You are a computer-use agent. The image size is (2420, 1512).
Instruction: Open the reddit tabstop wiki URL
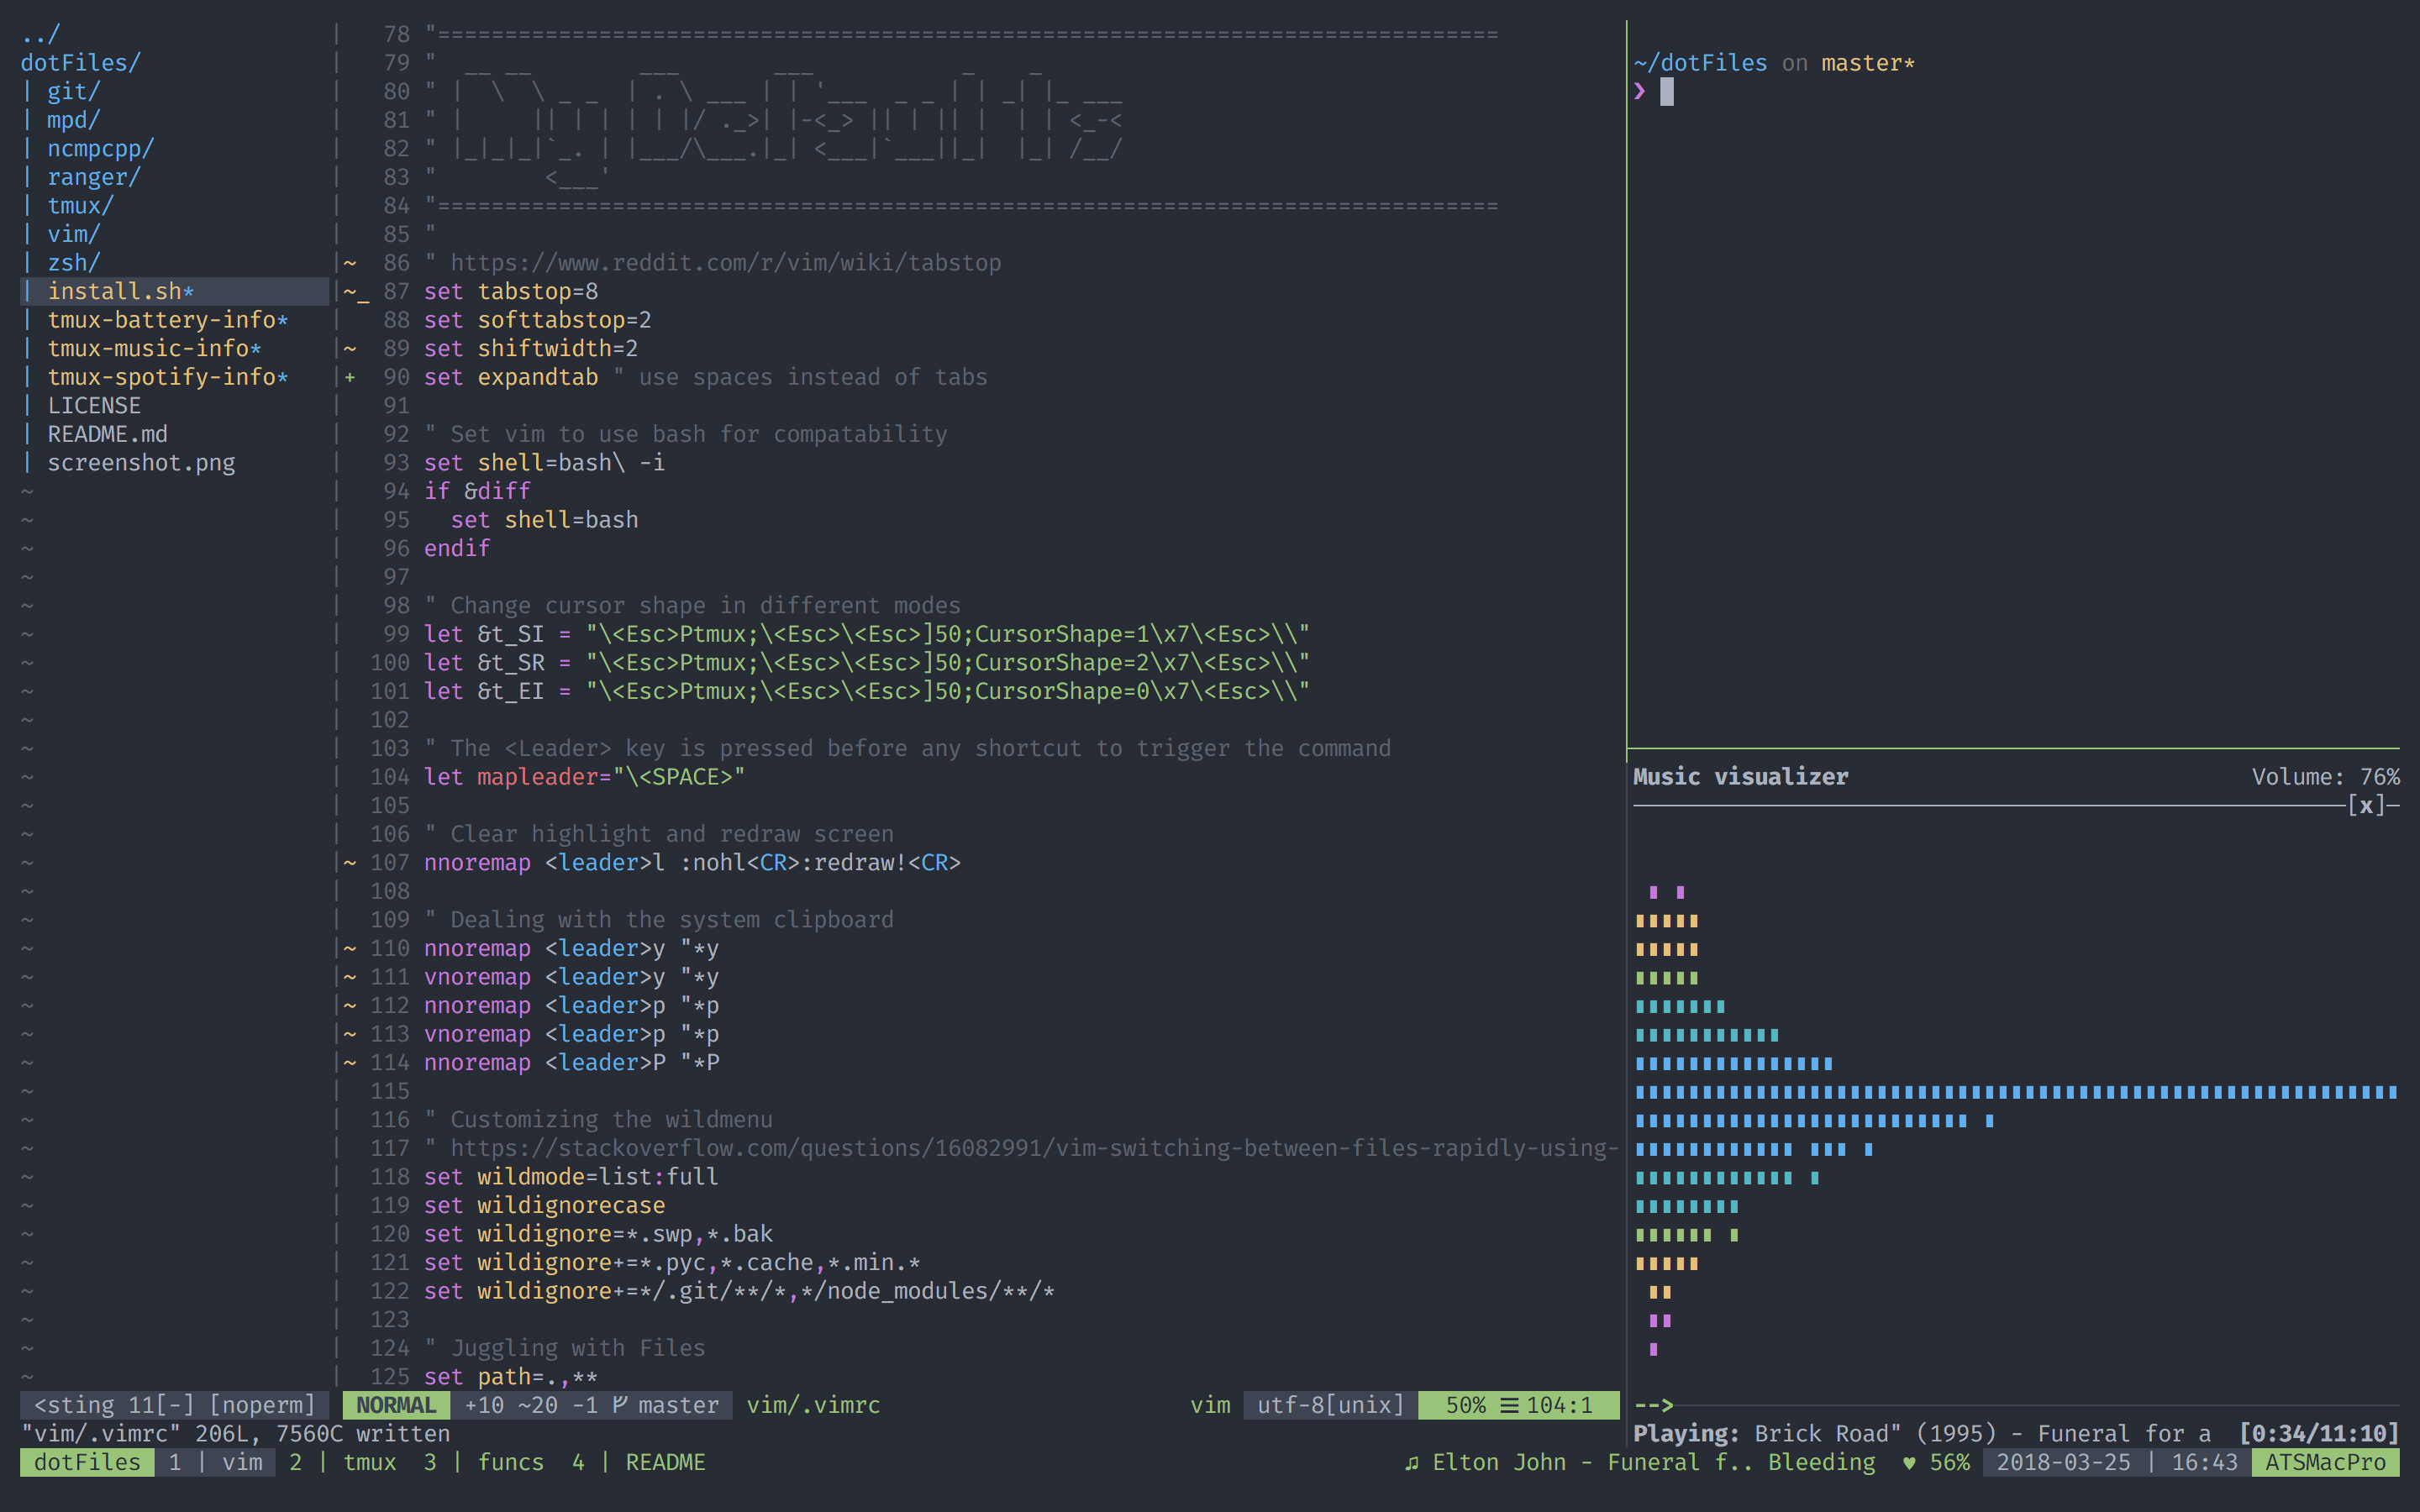click(x=725, y=263)
